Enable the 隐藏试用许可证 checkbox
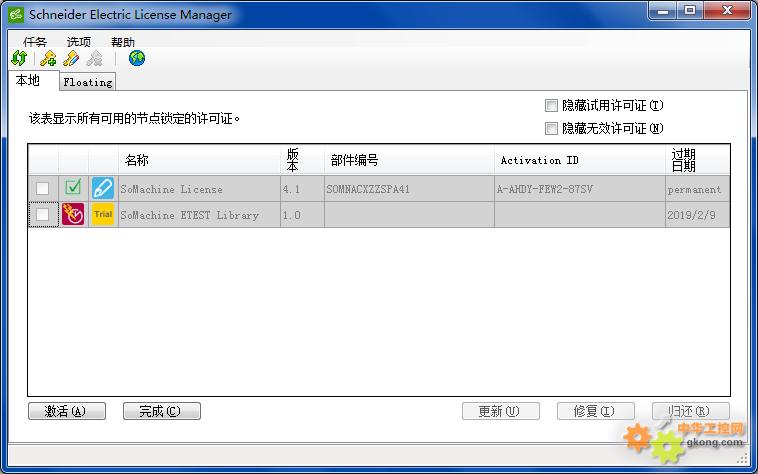The height and width of the screenshot is (474, 758). click(551, 106)
